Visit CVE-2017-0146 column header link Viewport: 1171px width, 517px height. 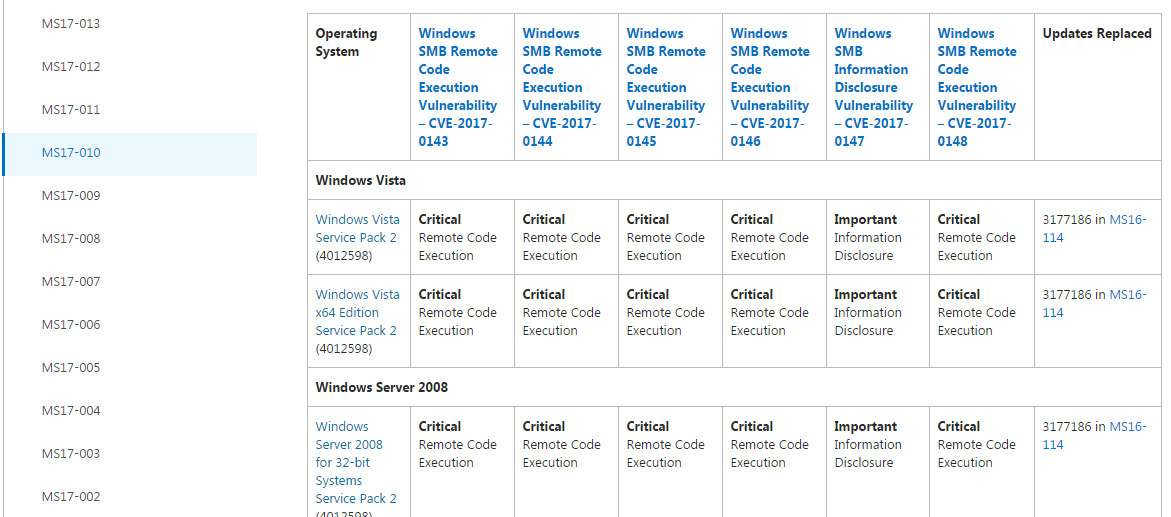(x=769, y=87)
